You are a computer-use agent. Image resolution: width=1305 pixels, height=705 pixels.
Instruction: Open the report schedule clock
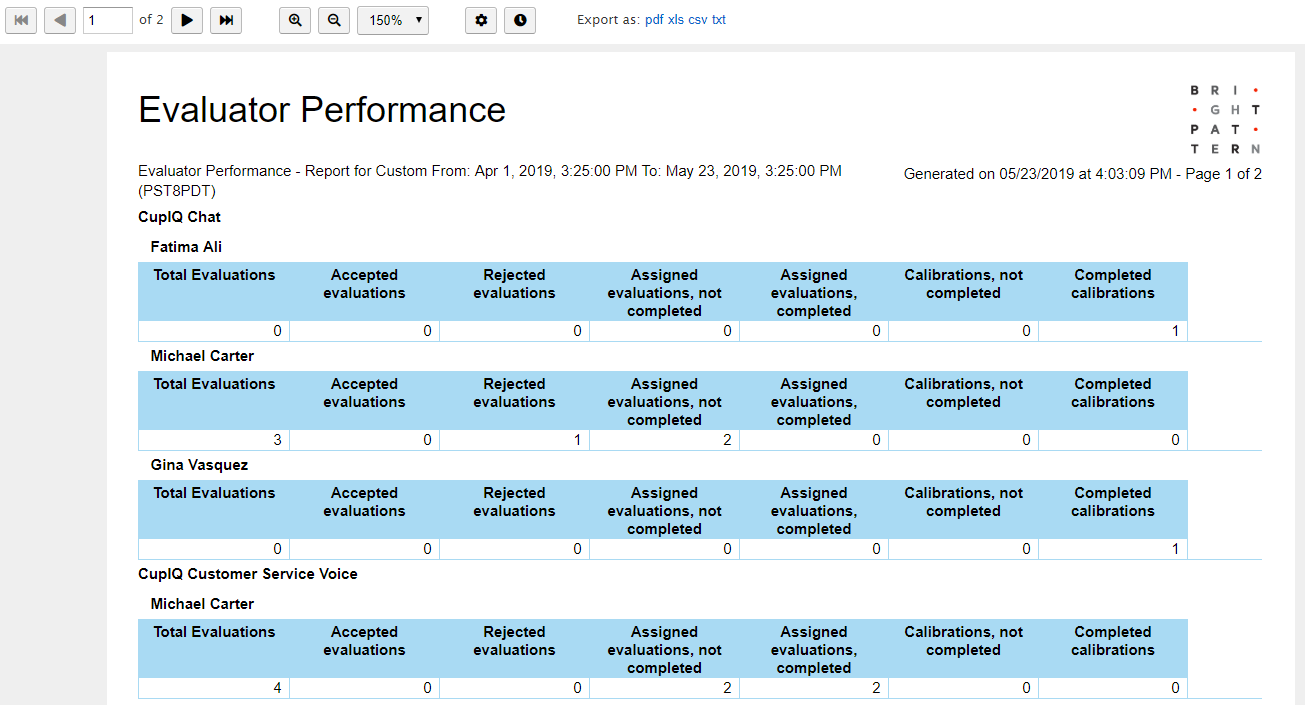pos(520,20)
